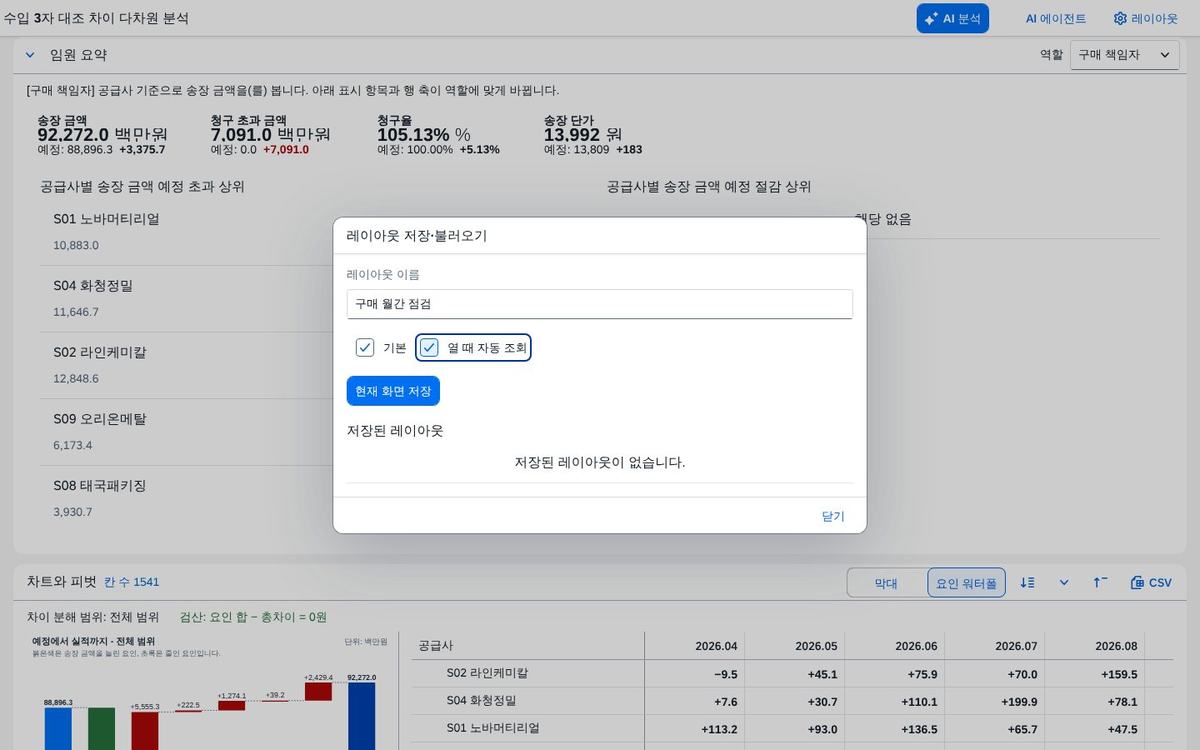This screenshot has height=750, width=1200.
Task: Click the sort descending list icon
Action: (x=1027, y=583)
